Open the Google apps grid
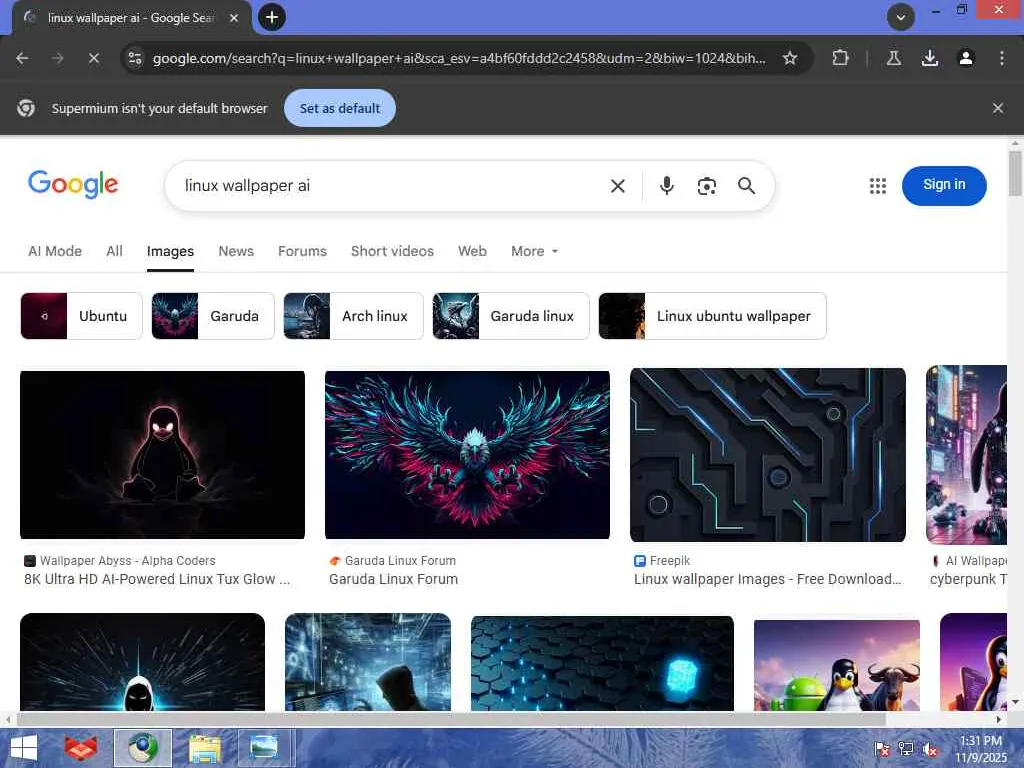 tap(878, 186)
